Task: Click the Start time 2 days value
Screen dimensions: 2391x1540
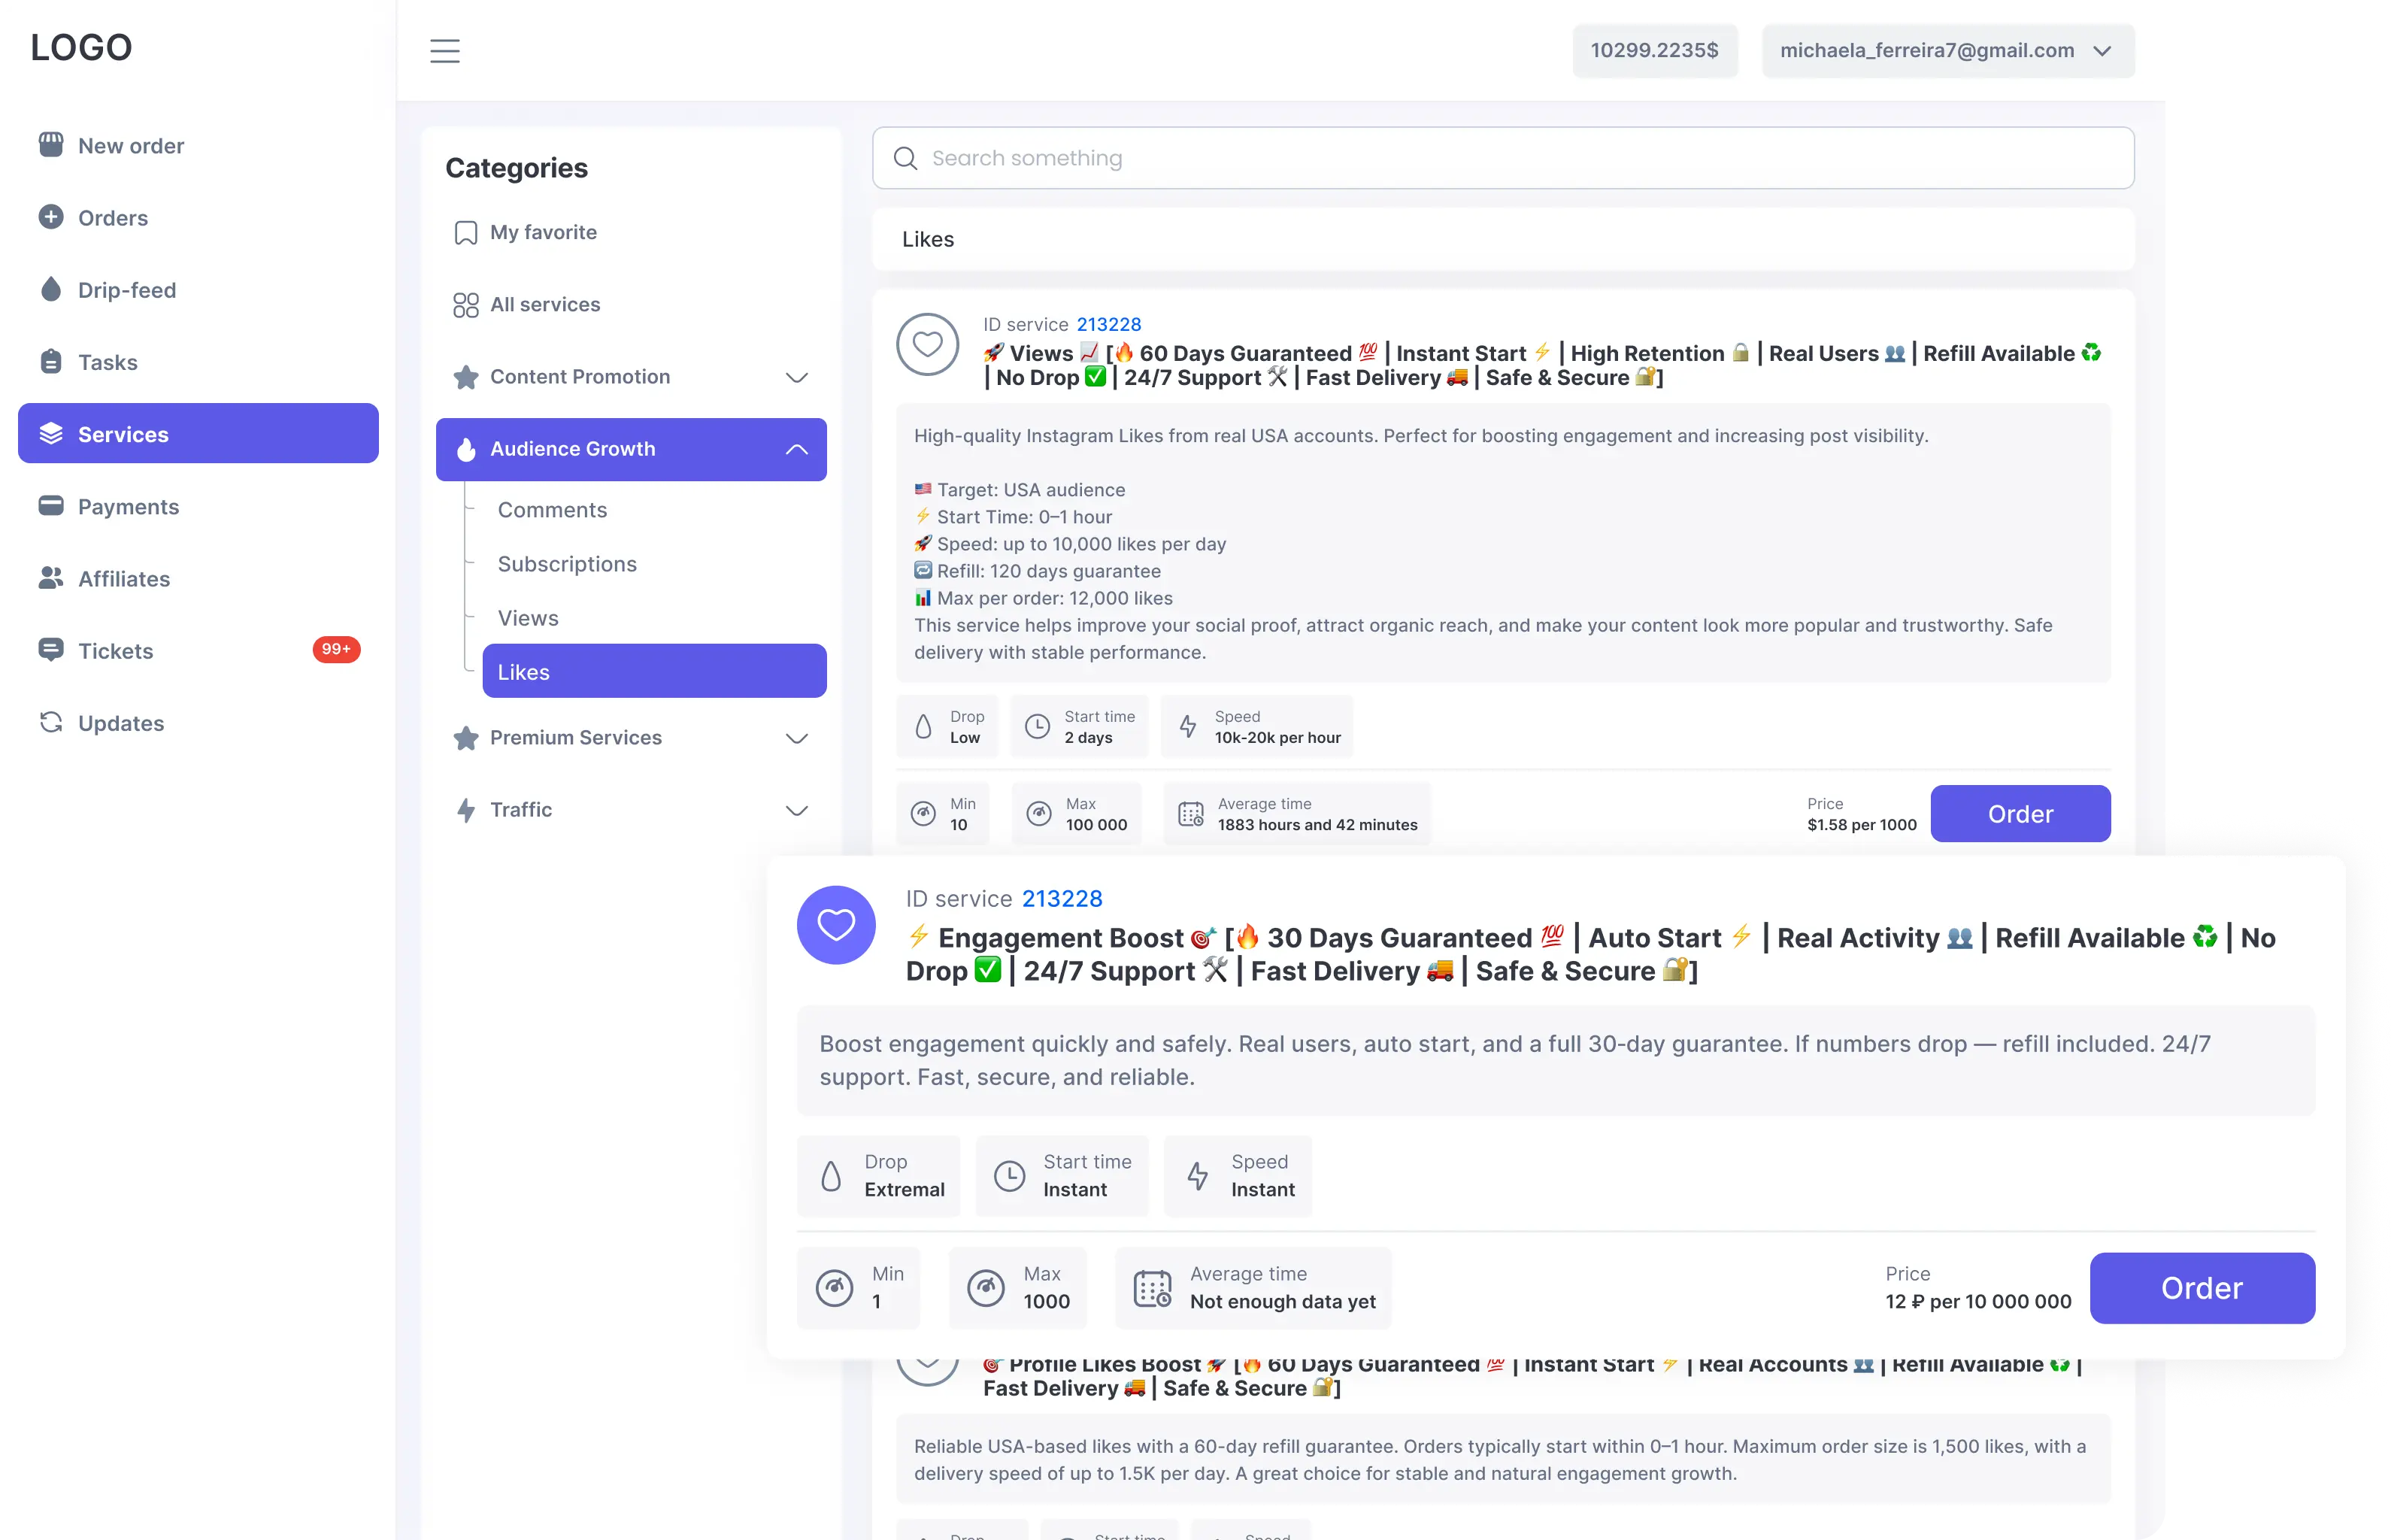Action: 1088,738
